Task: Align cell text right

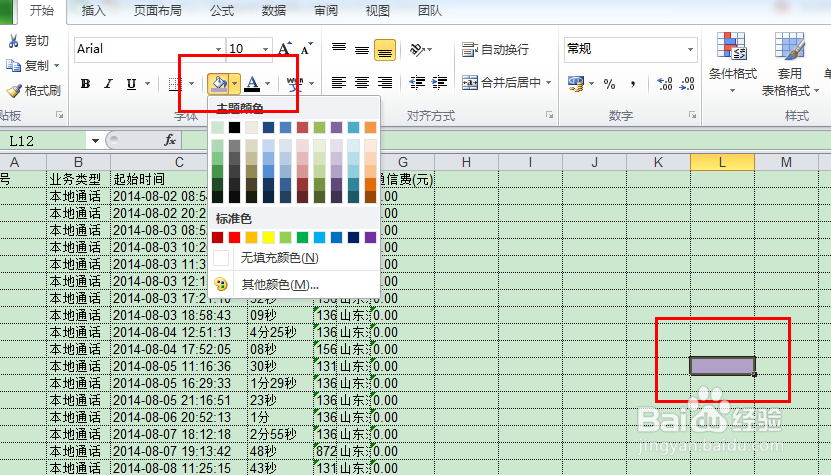Action: point(385,83)
